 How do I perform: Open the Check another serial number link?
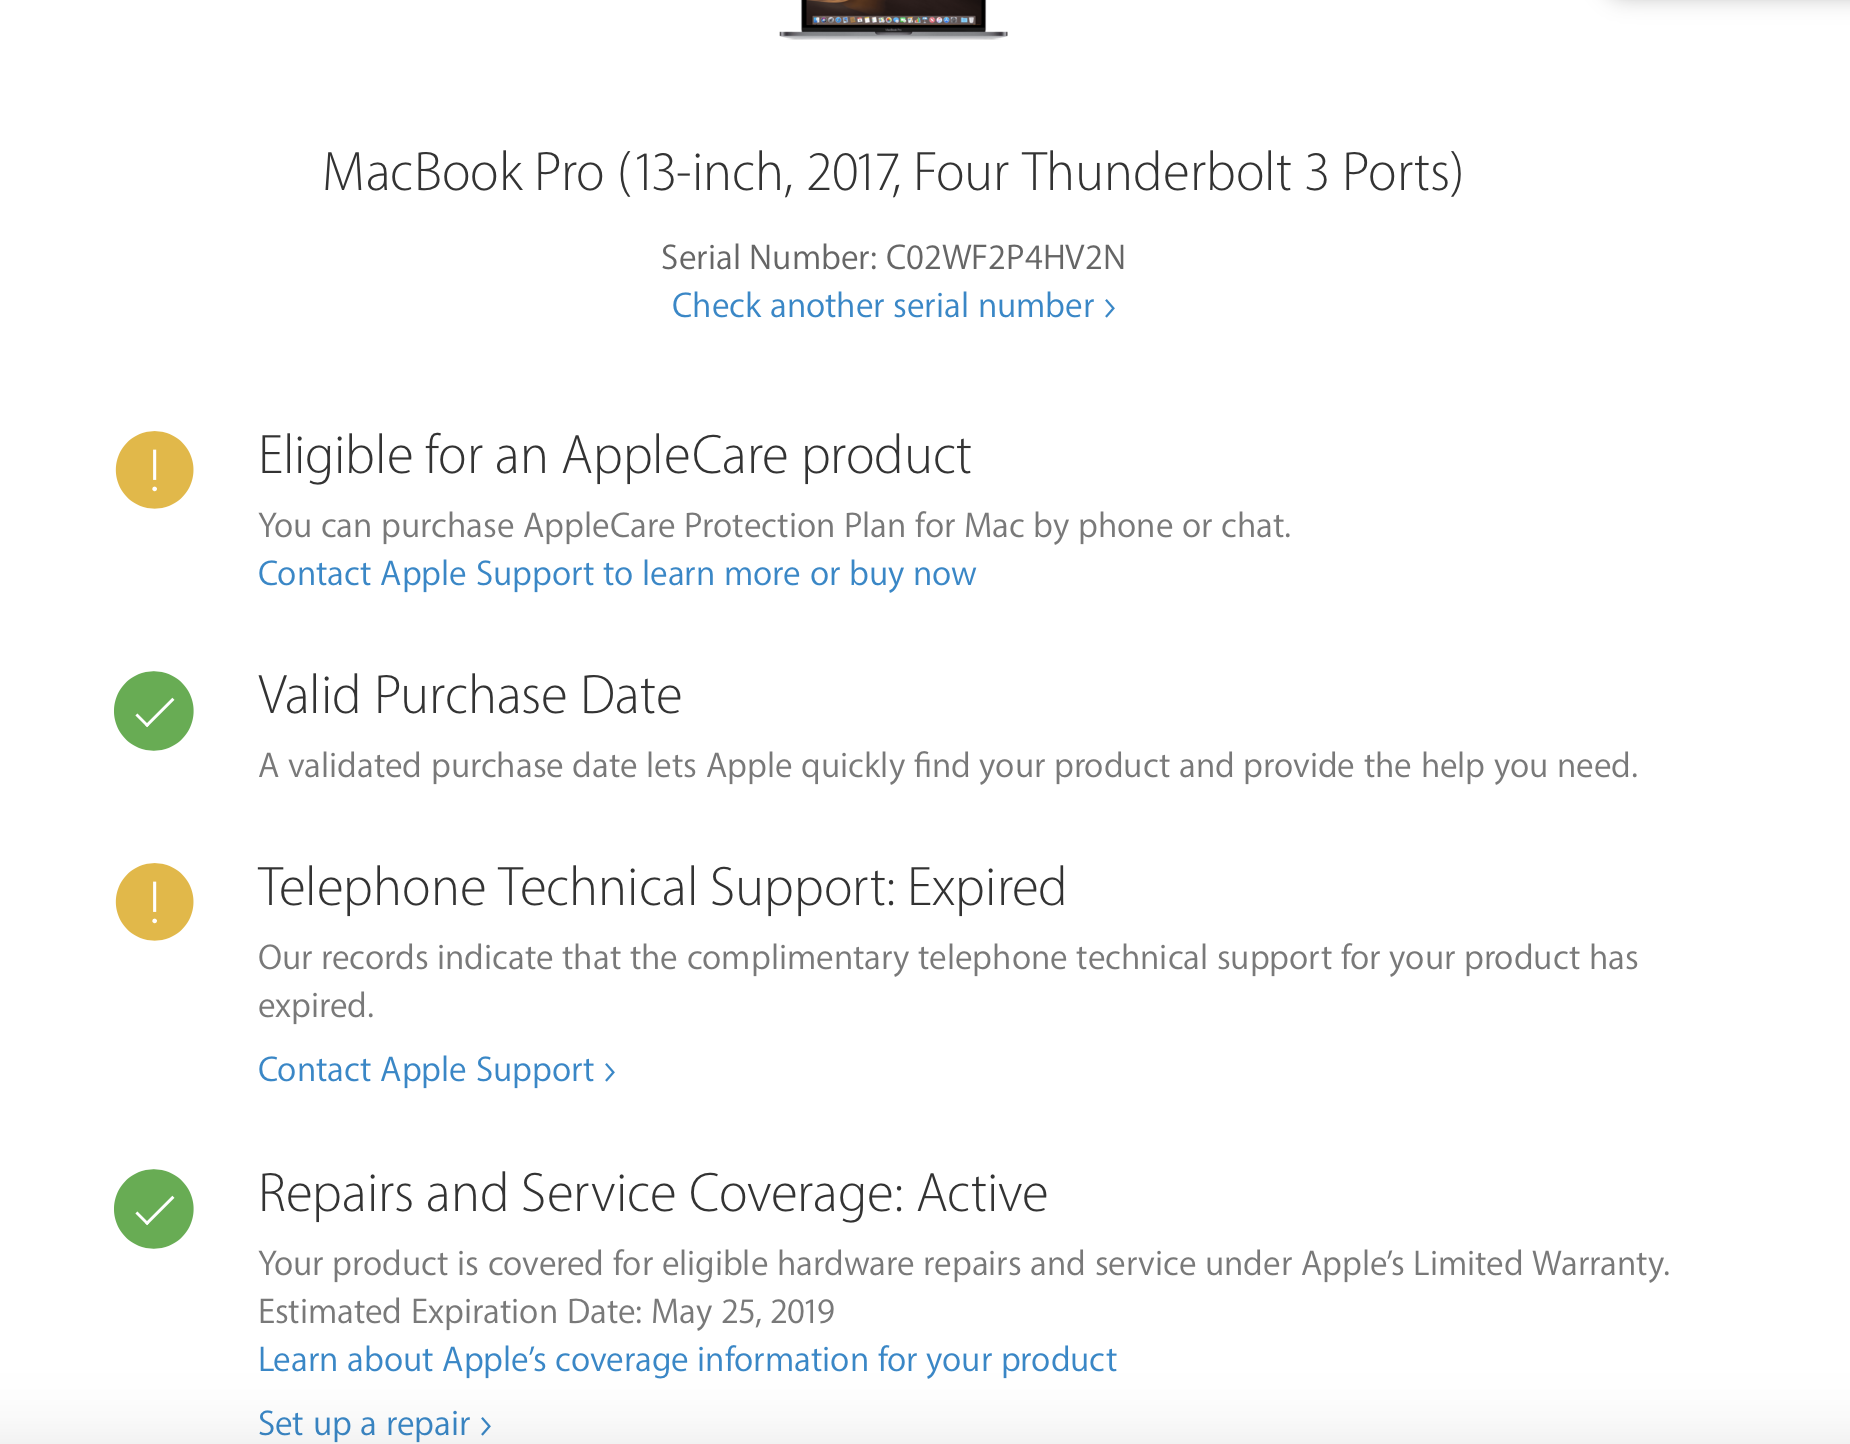pos(893,306)
